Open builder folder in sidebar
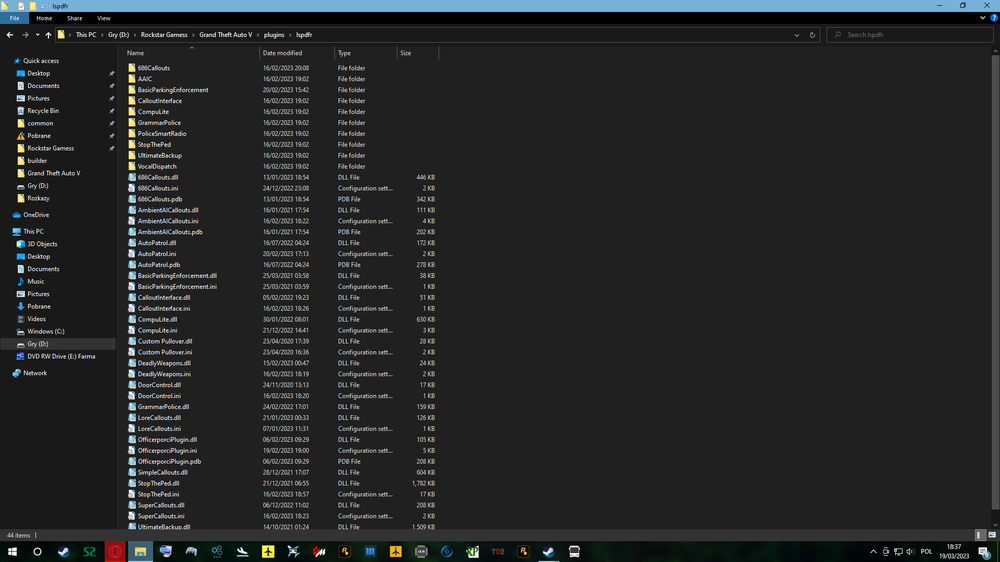This screenshot has height=562, width=1000. coord(37,161)
